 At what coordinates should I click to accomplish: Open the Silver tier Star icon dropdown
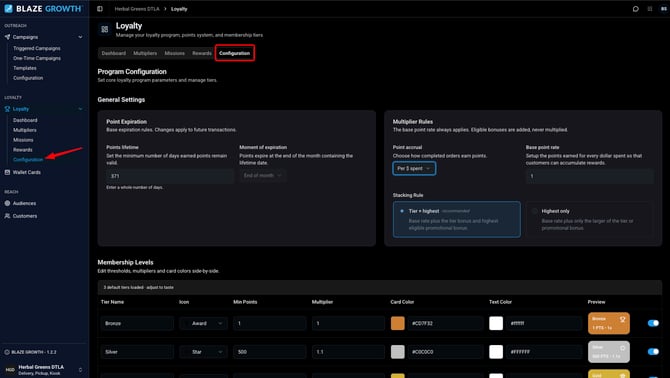pyautogui.click(x=203, y=352)
